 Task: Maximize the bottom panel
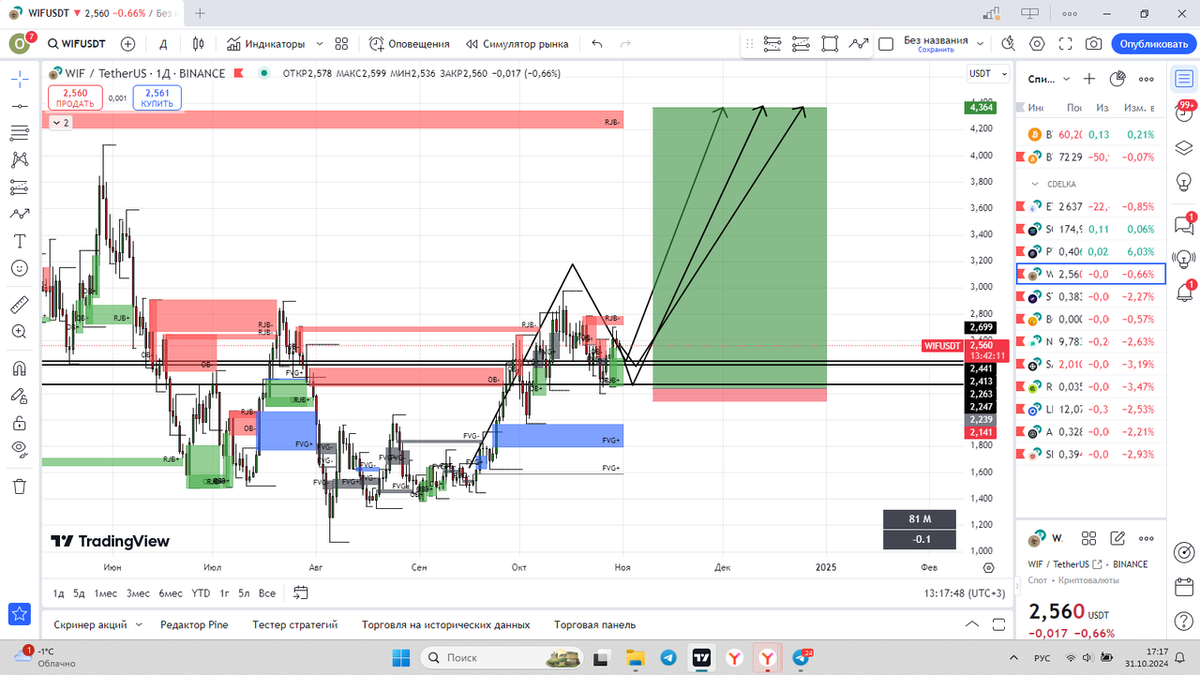pyautogui.click(x=998, y=625)
